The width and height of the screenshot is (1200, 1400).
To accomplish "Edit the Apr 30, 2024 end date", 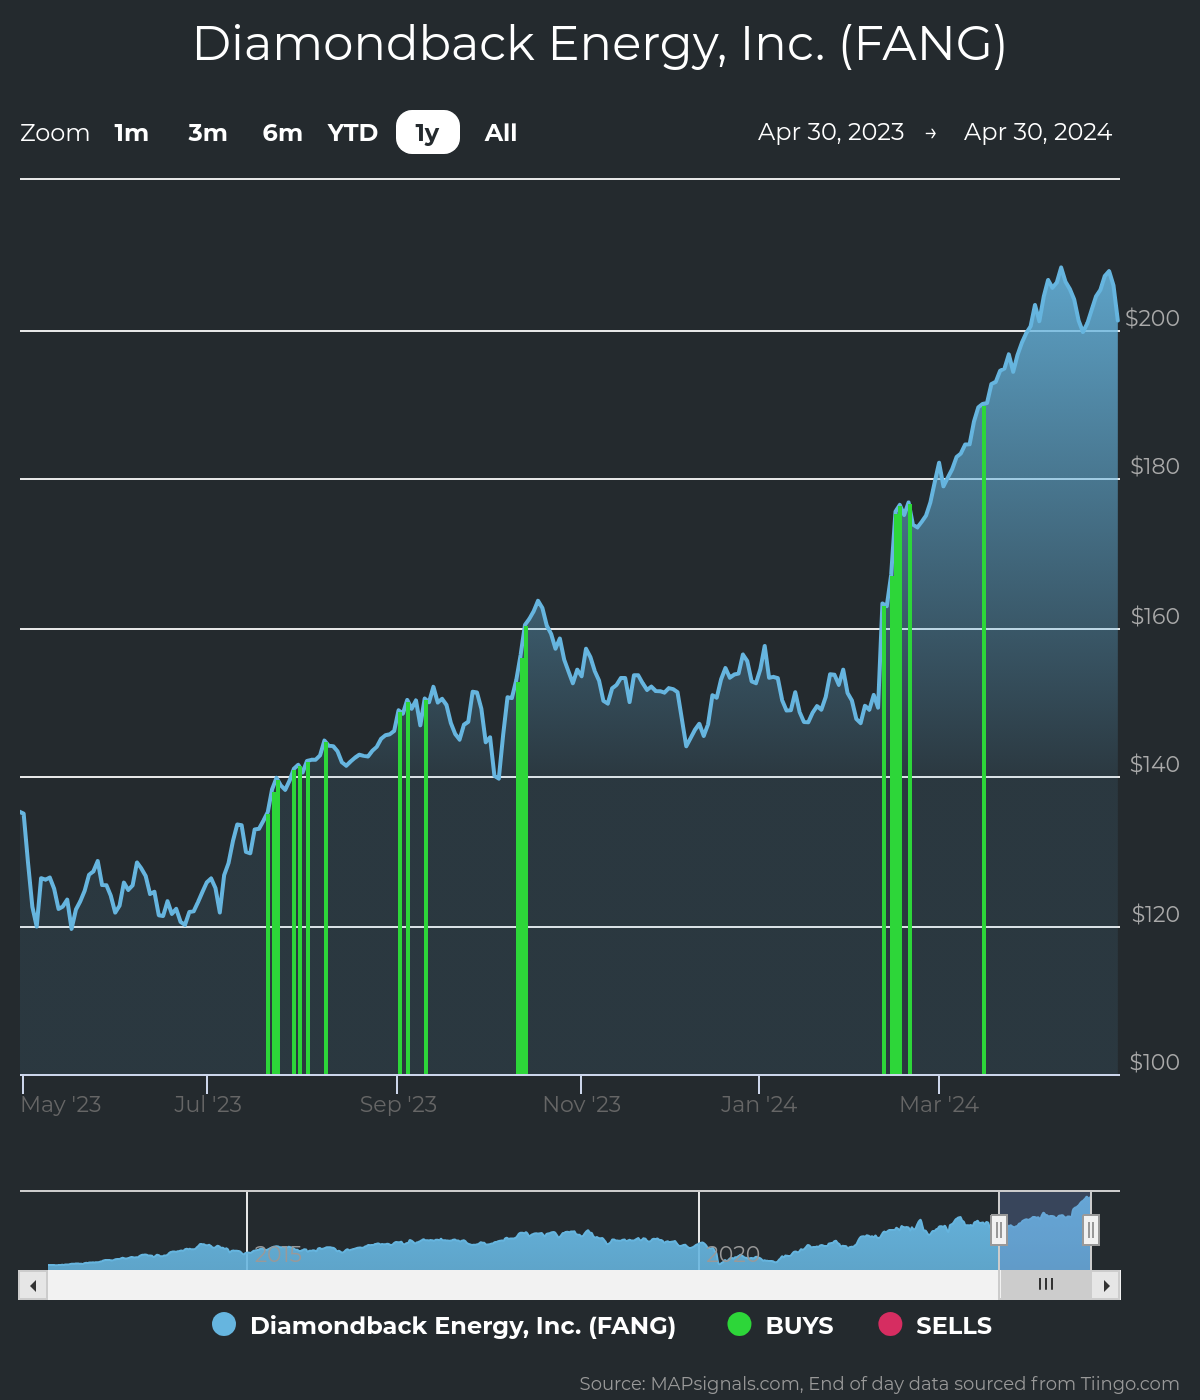I will tap(1037, 132).
